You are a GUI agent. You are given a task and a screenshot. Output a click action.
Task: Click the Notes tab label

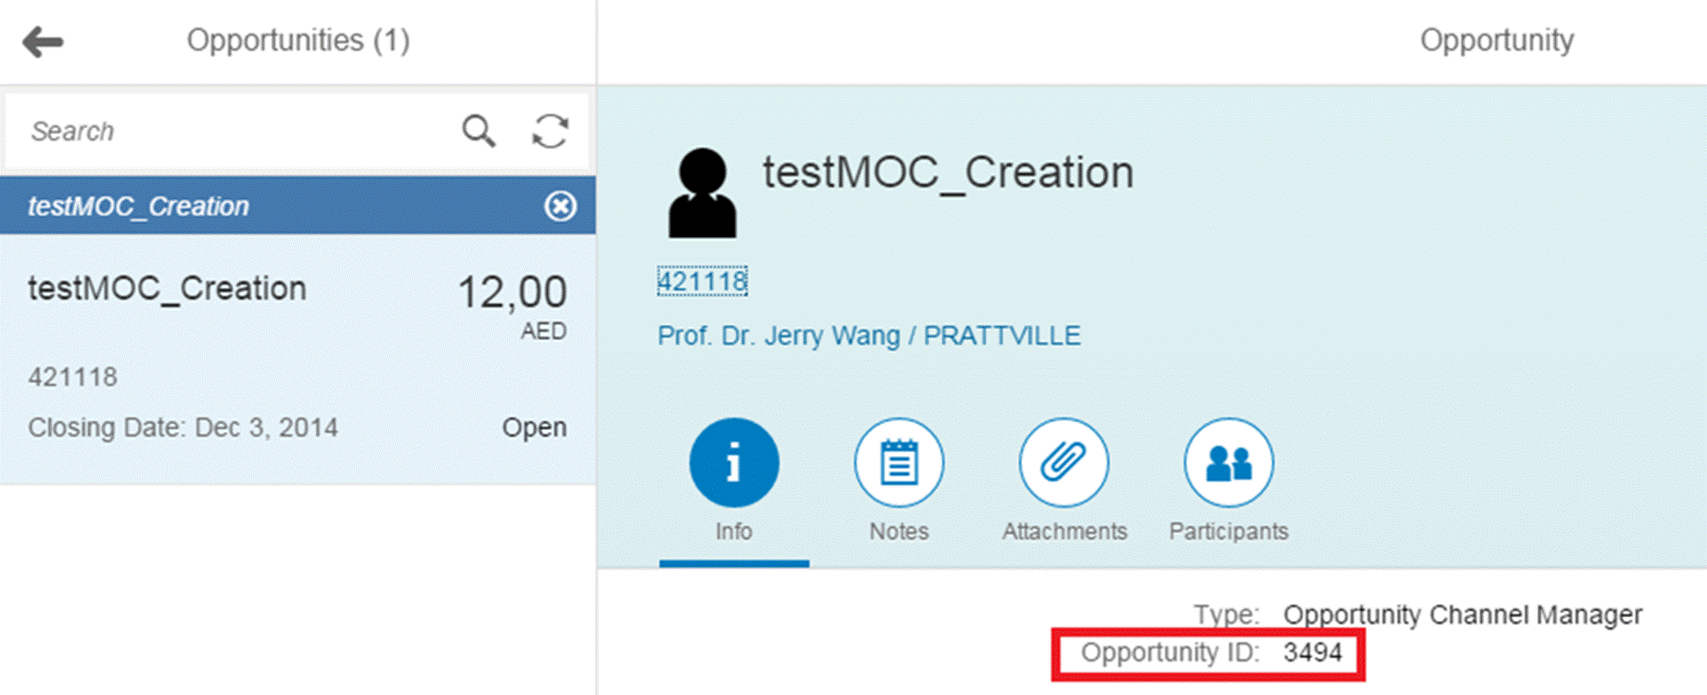coord(898,532)
